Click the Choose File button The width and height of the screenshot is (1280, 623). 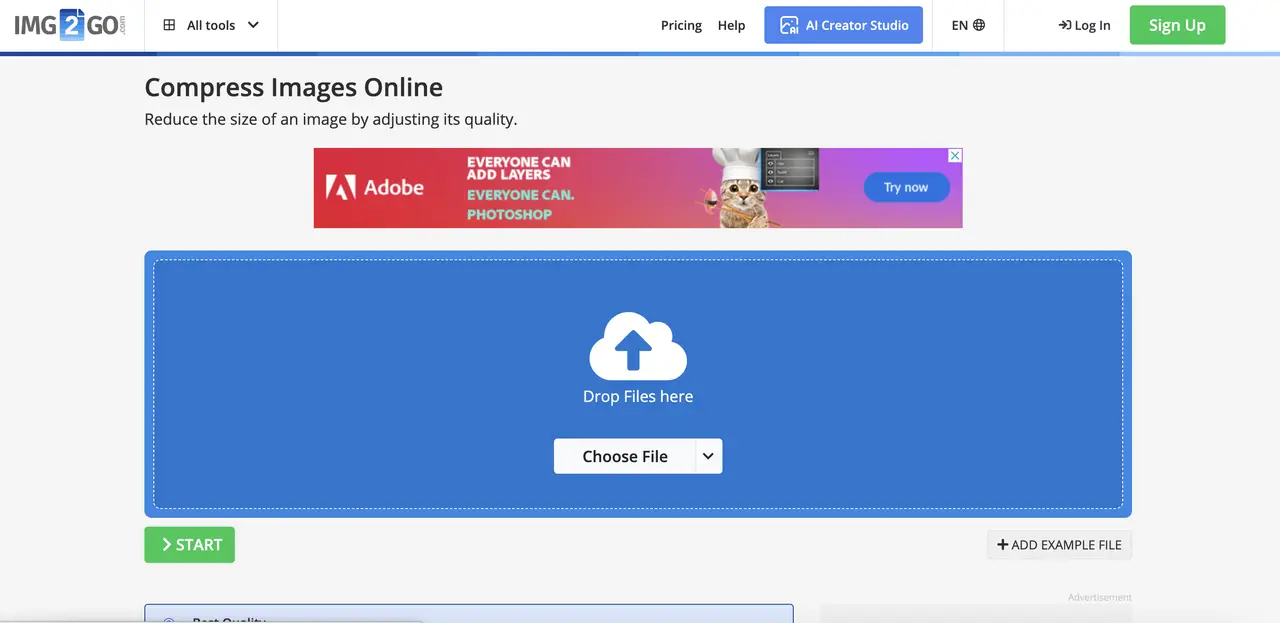[625, 456]
